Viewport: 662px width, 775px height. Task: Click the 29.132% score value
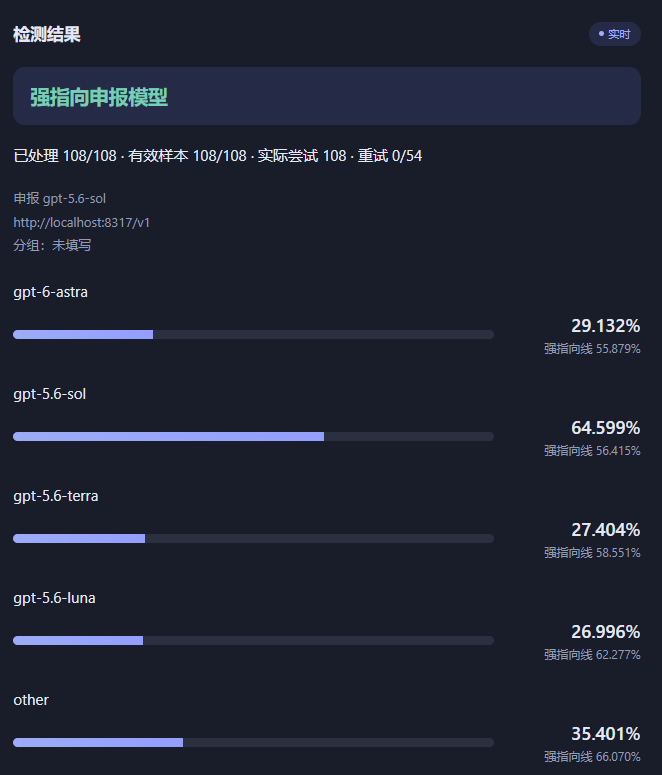point(606,326)
